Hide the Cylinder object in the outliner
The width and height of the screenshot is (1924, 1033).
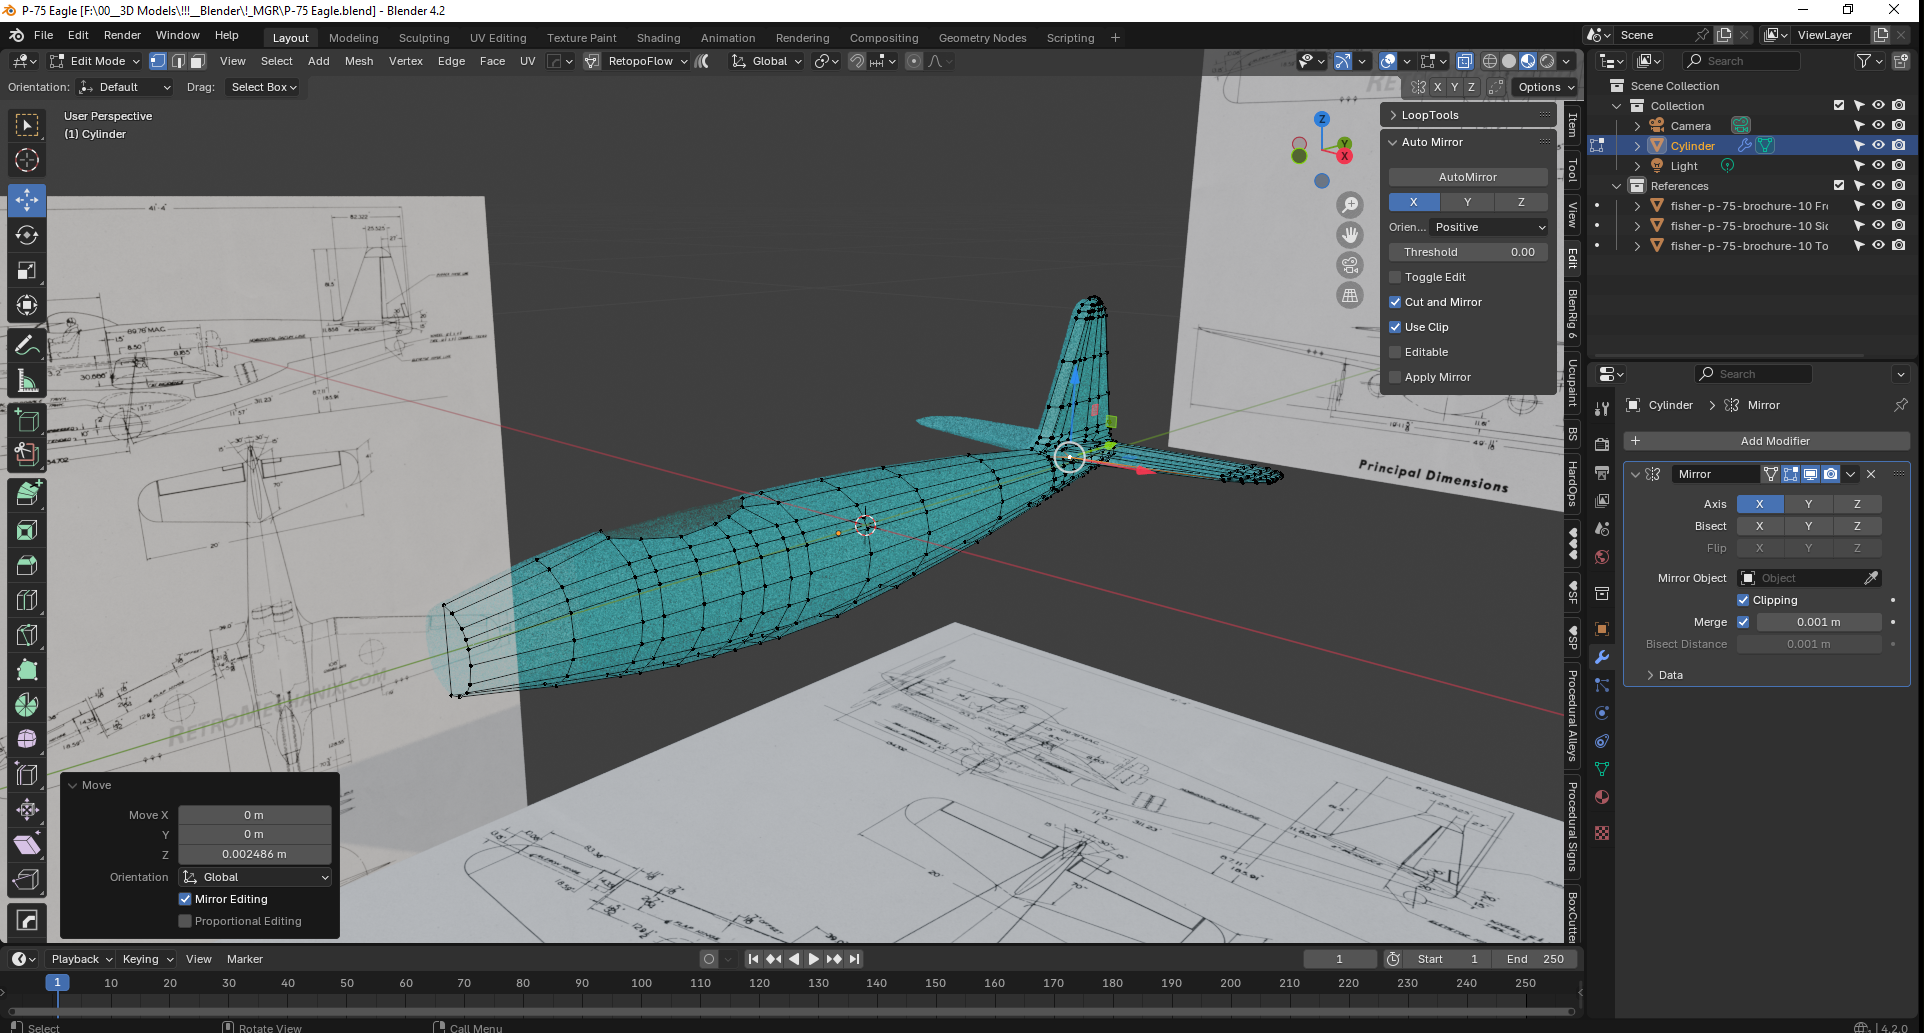[x=1879, y=146]
